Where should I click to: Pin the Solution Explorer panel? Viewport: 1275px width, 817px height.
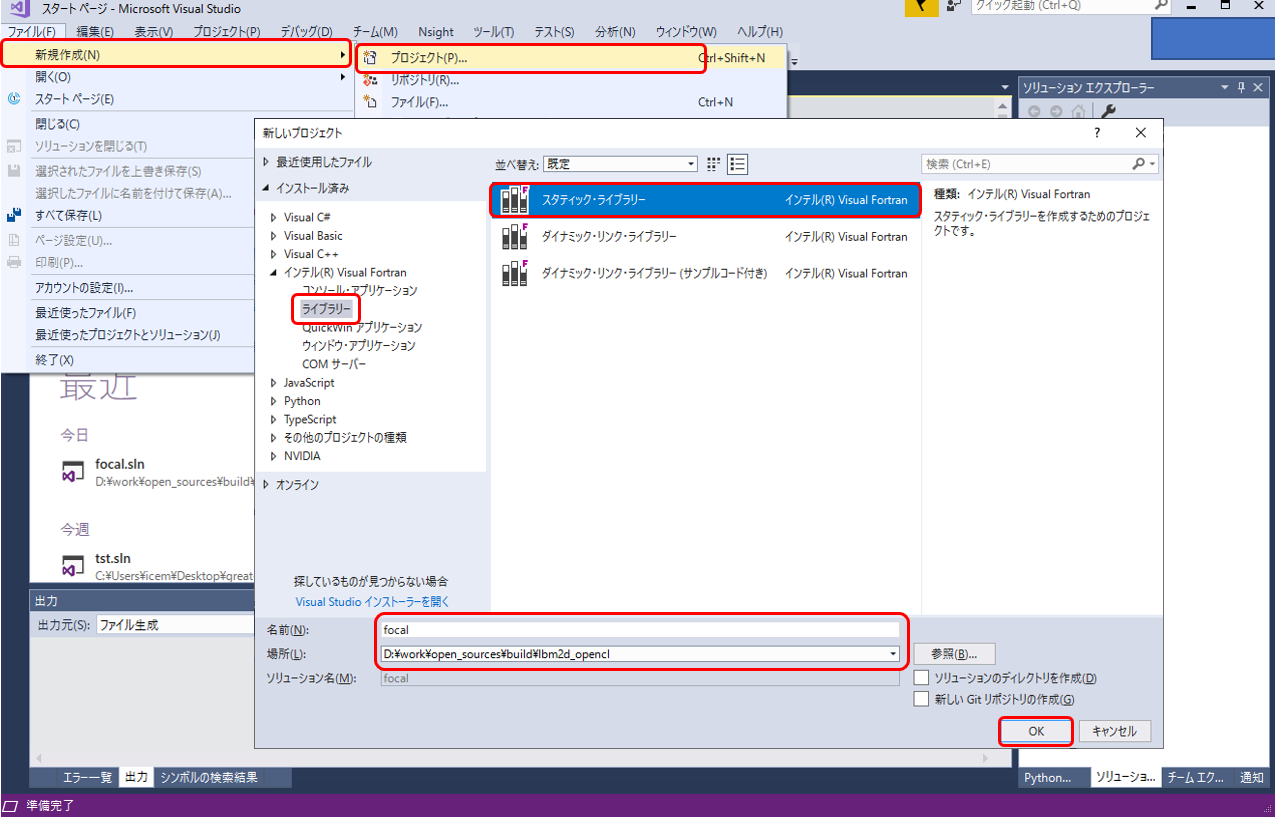coord(1242,88)
